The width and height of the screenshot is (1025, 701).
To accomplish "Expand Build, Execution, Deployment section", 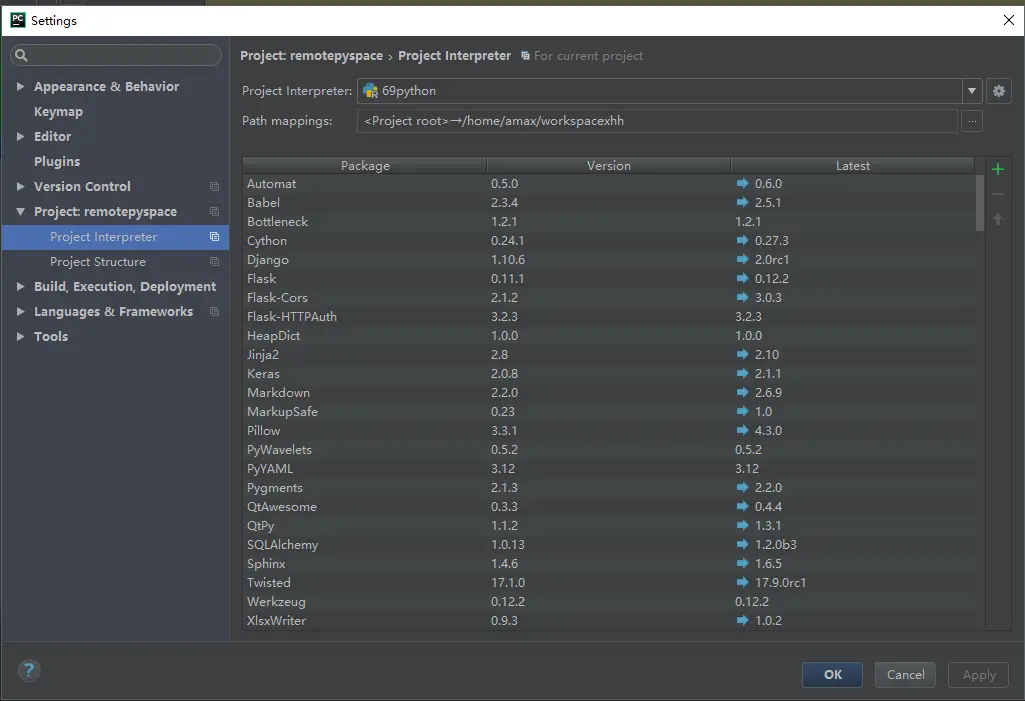I will pos(20,286).
